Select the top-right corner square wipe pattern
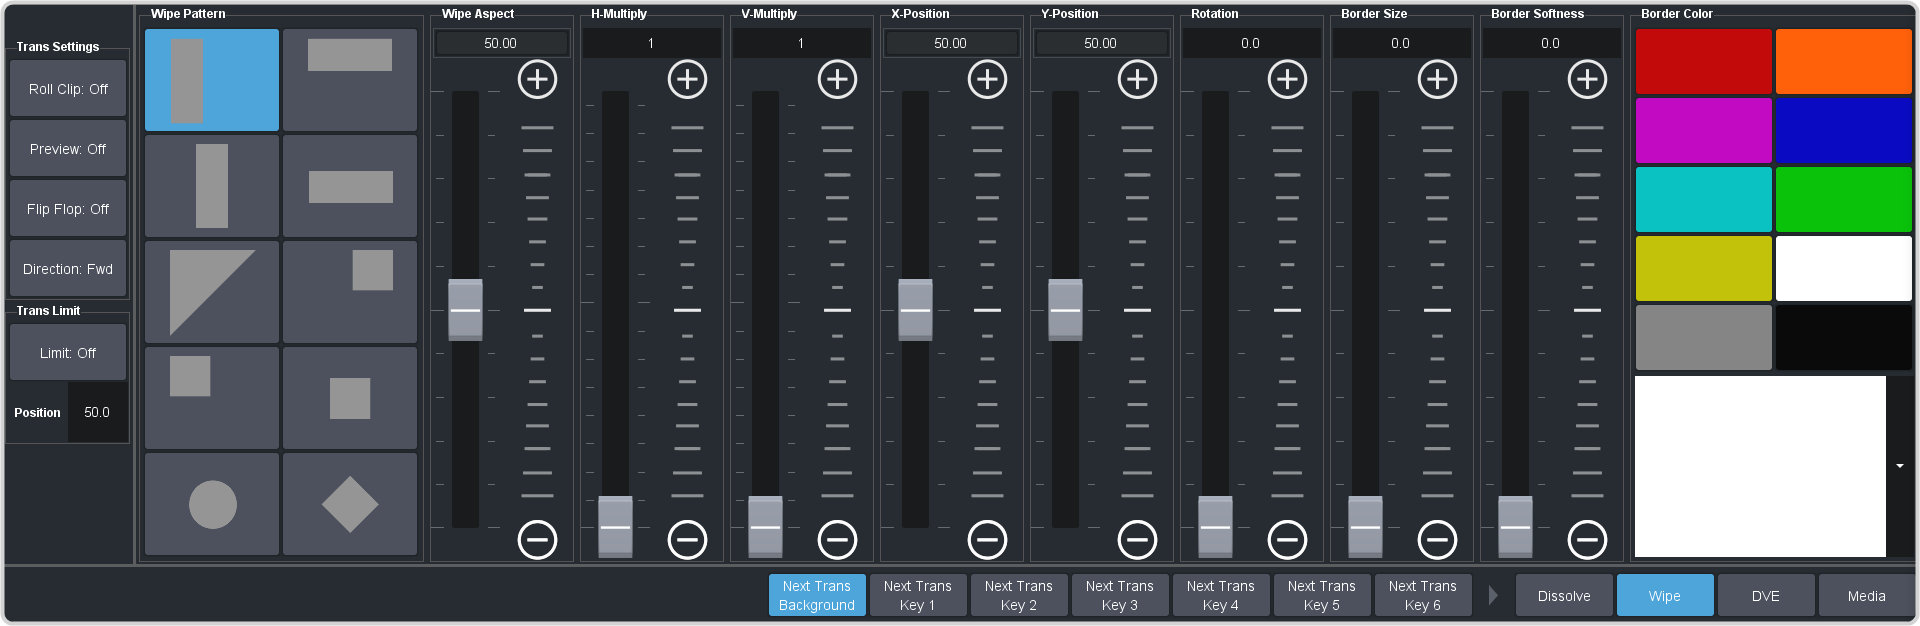 [350, 292]
